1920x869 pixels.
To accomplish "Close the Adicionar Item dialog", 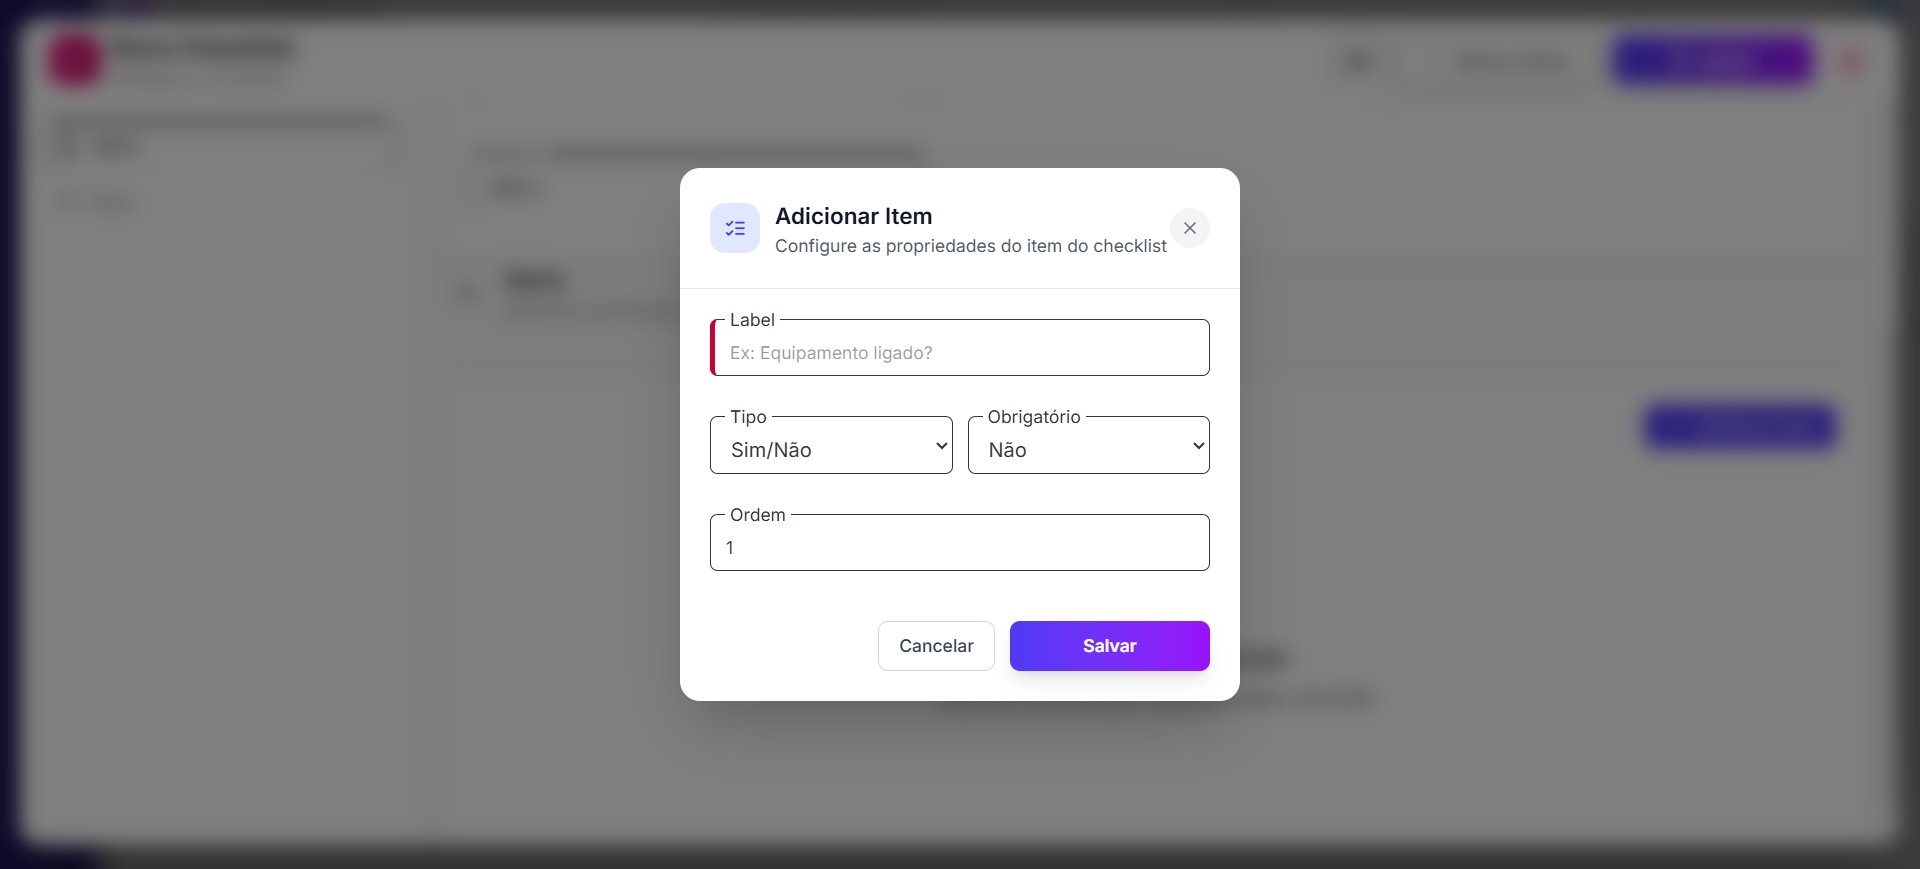I will (1190, 228).
